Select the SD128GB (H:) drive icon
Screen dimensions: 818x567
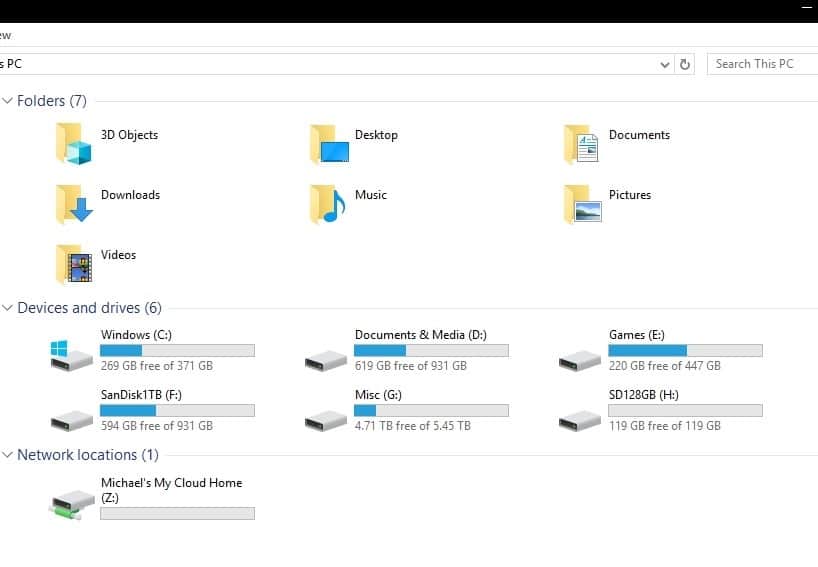point(580,420)
